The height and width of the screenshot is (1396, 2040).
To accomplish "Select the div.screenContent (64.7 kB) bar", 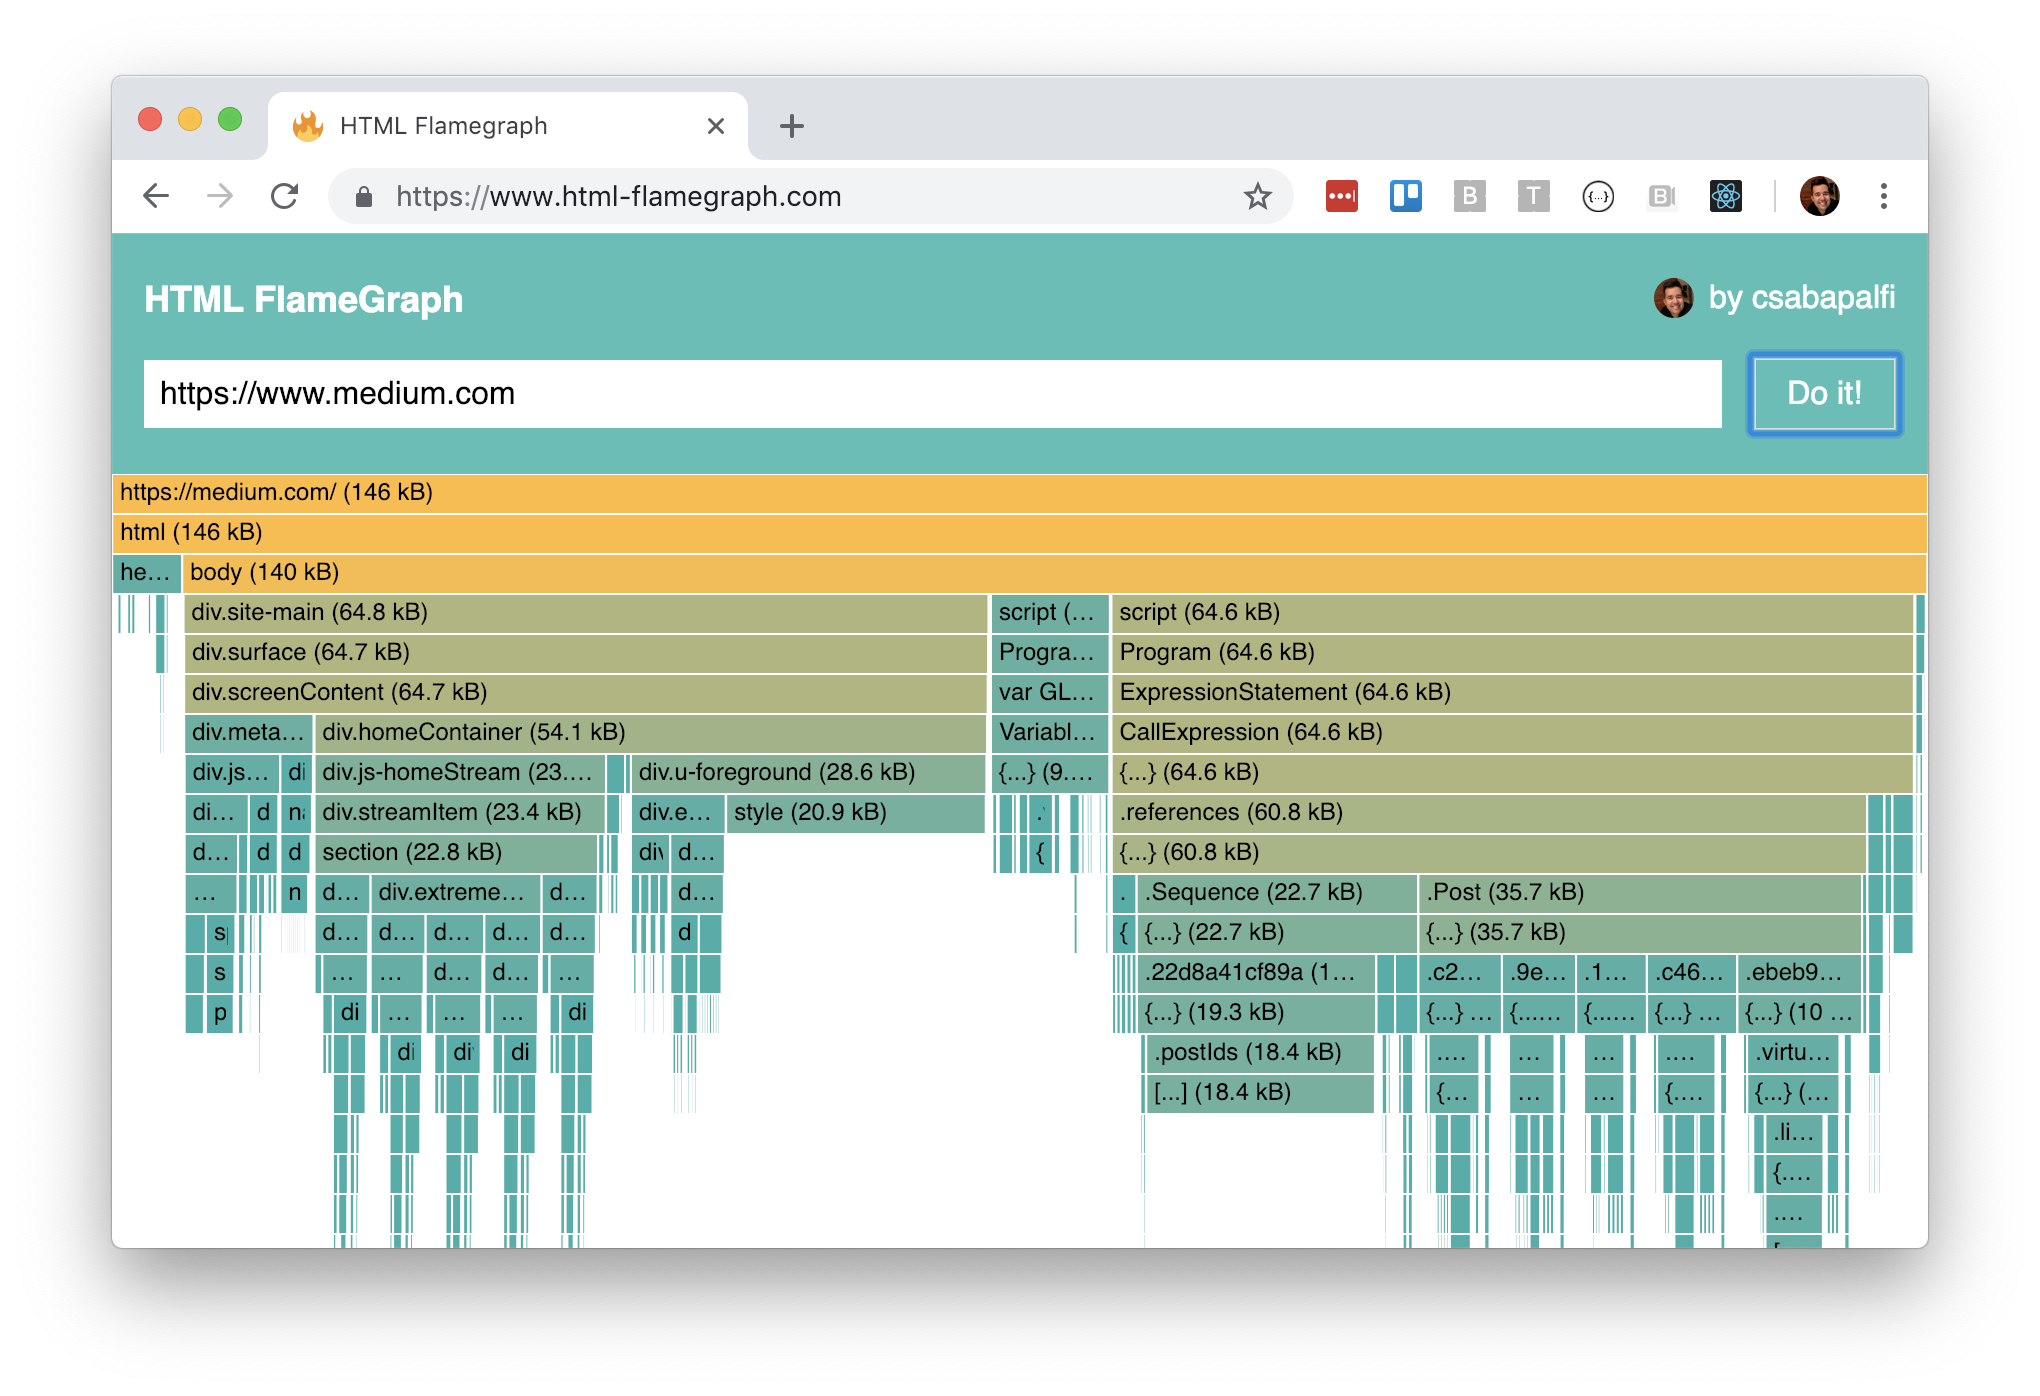I will [586, 693].
